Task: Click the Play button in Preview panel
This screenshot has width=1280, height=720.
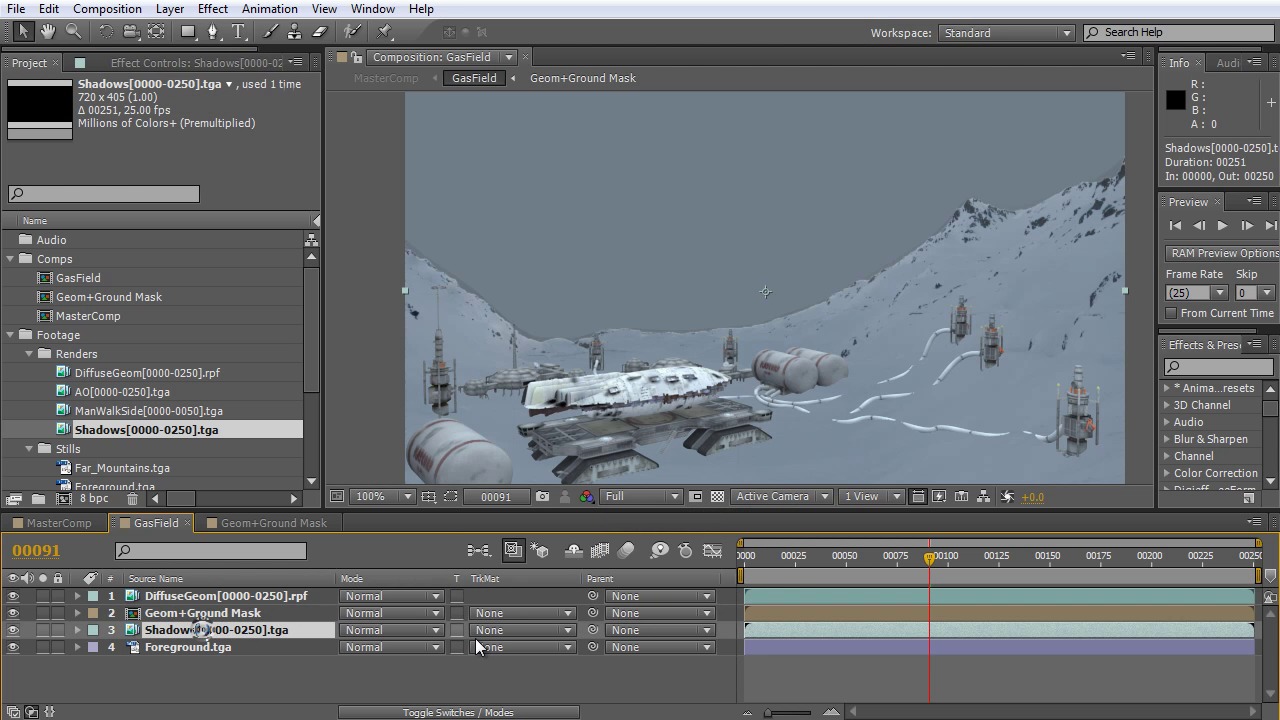Action: tap(1222, 226)
